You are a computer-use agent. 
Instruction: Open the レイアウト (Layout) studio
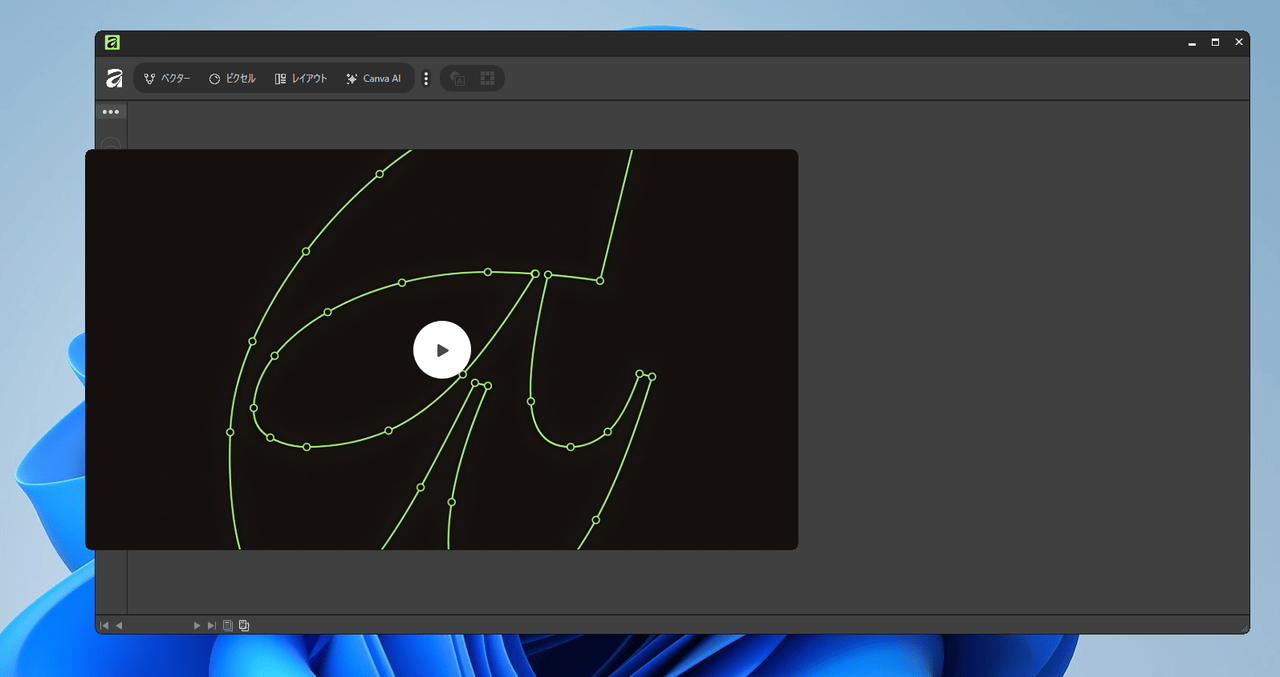[301, 79]
